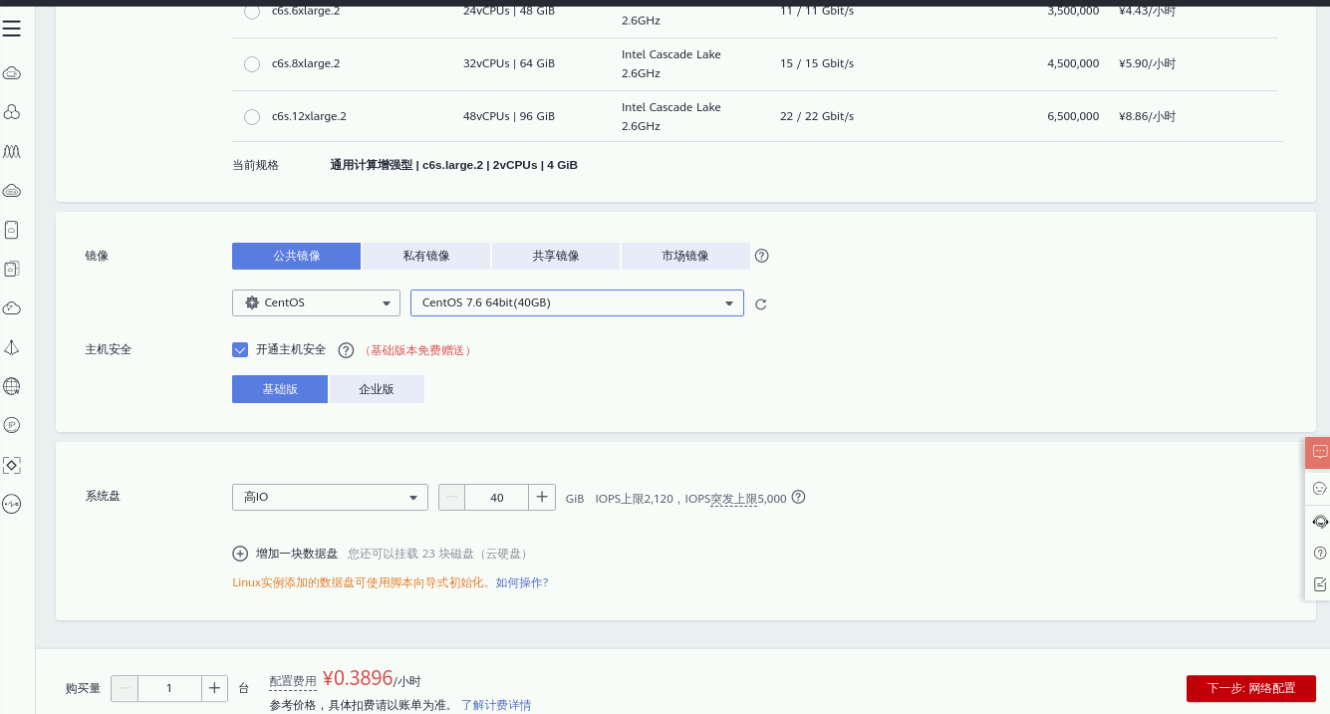This screenshot has width=1330, height=714.
Task: Open the cloud disk sidebar icon
Action: pos(12,190)
